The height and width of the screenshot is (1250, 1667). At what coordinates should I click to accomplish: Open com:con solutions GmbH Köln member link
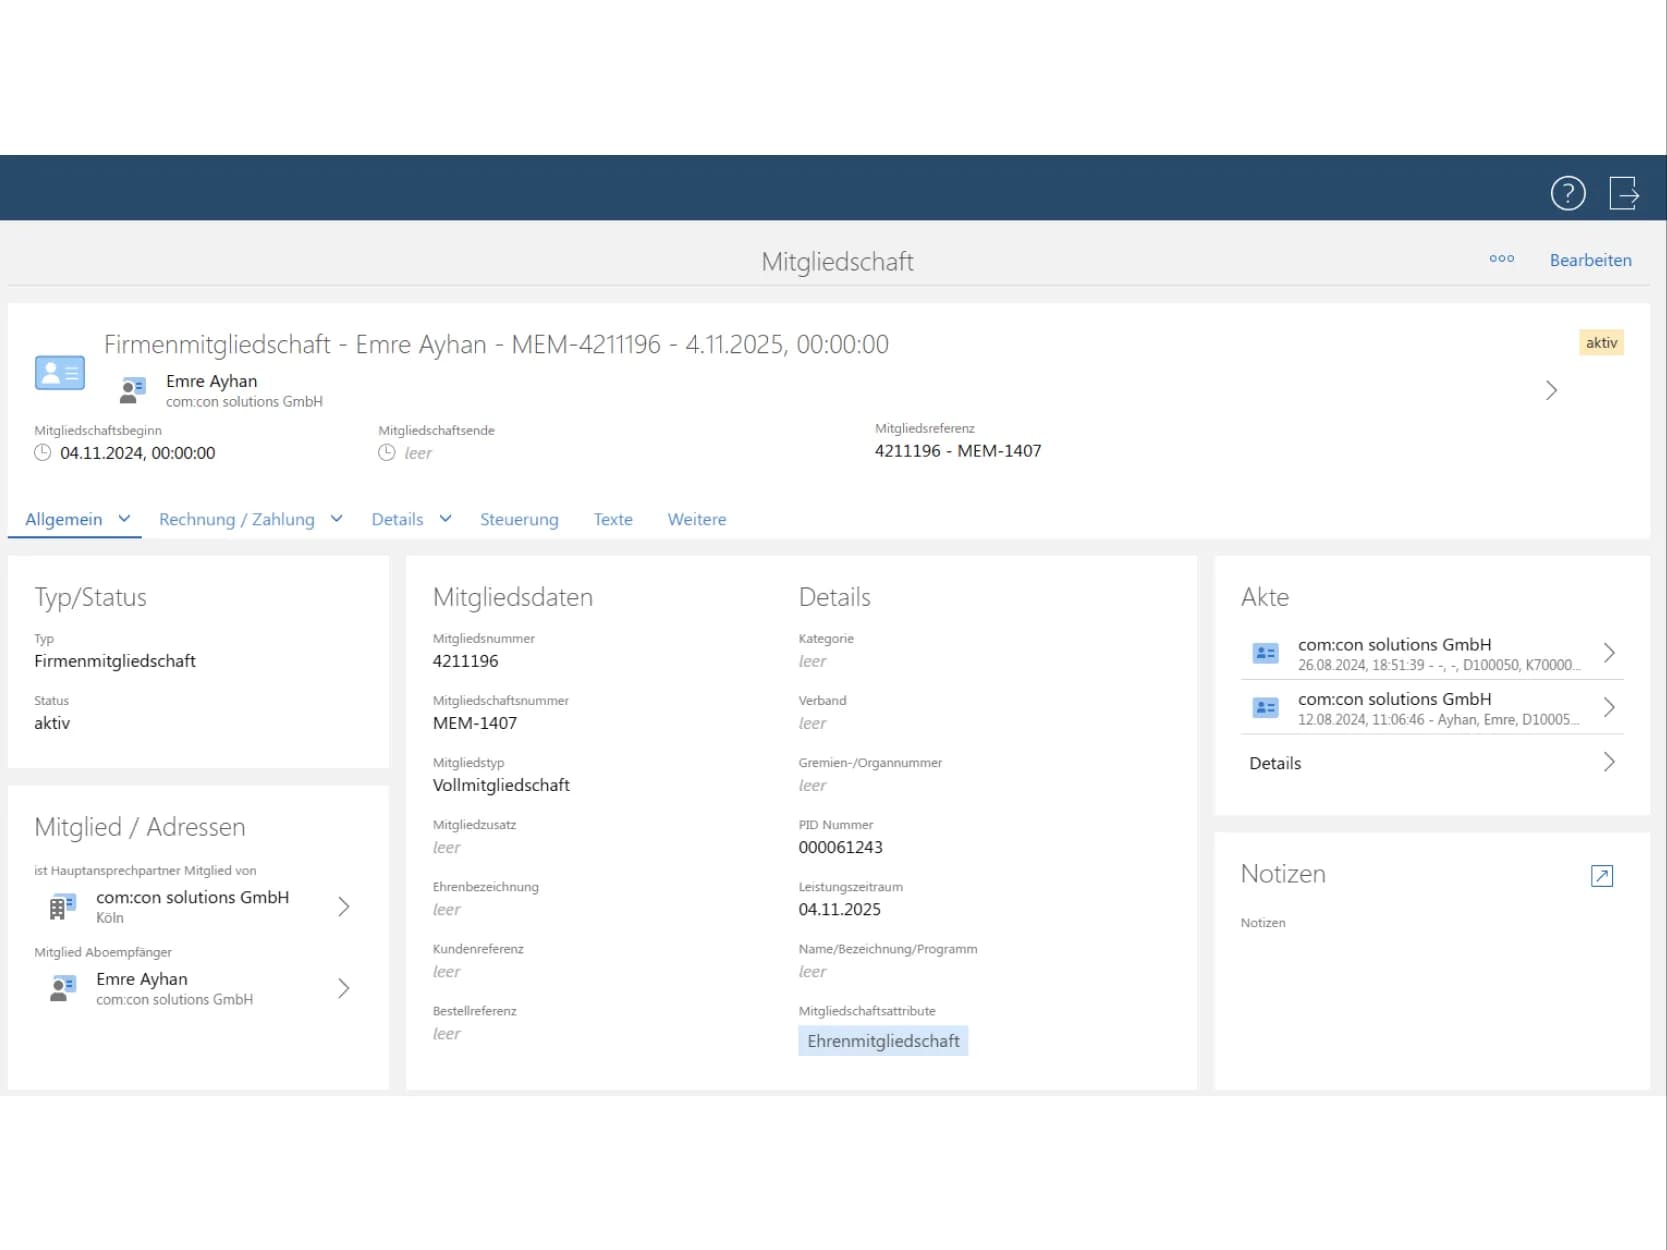[192, 906]
